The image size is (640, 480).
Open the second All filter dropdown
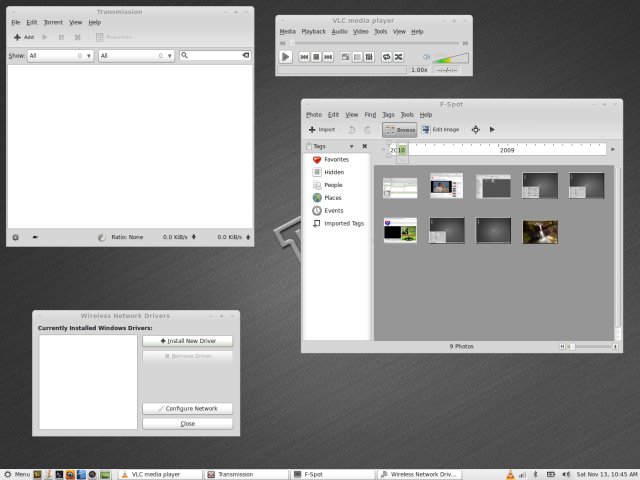pos(136,56)
